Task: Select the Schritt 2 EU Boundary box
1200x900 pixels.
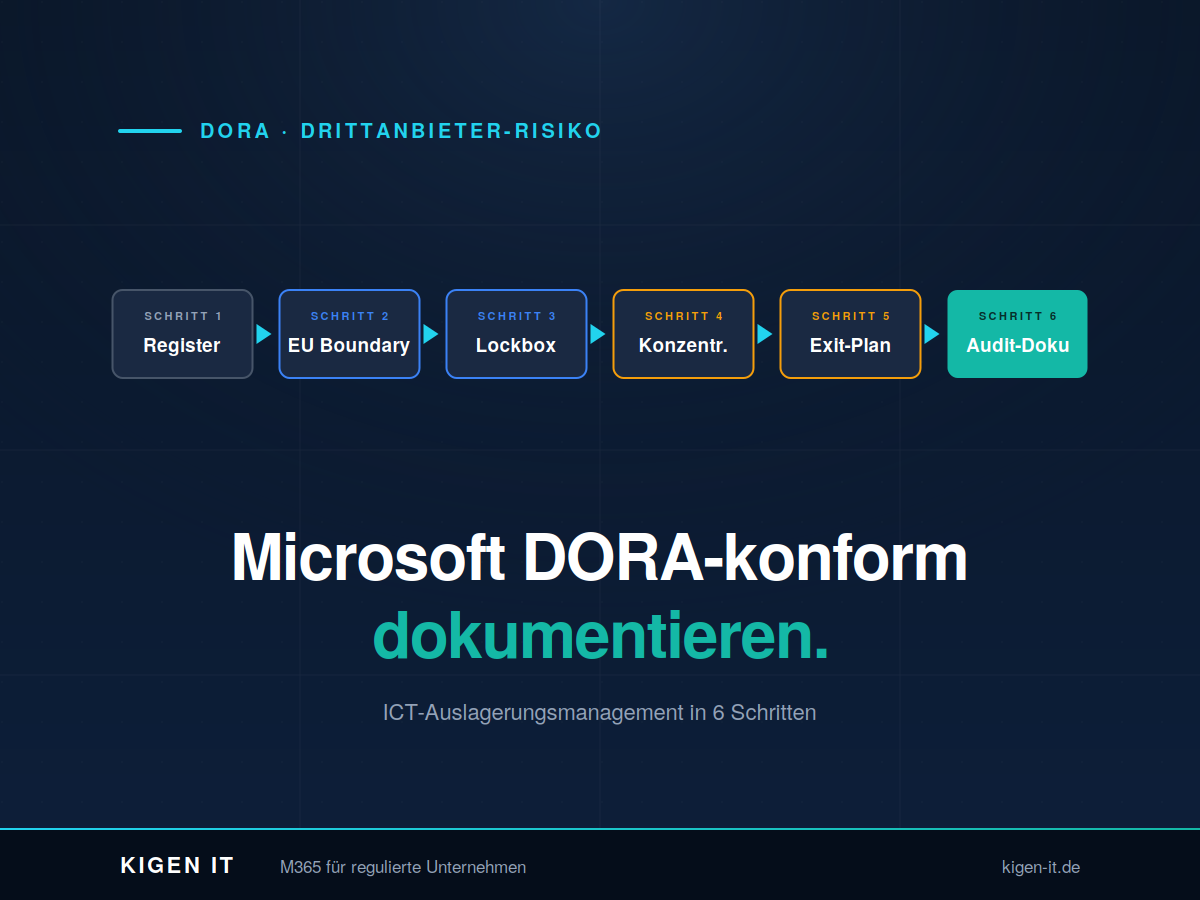Action: [349, 334]
